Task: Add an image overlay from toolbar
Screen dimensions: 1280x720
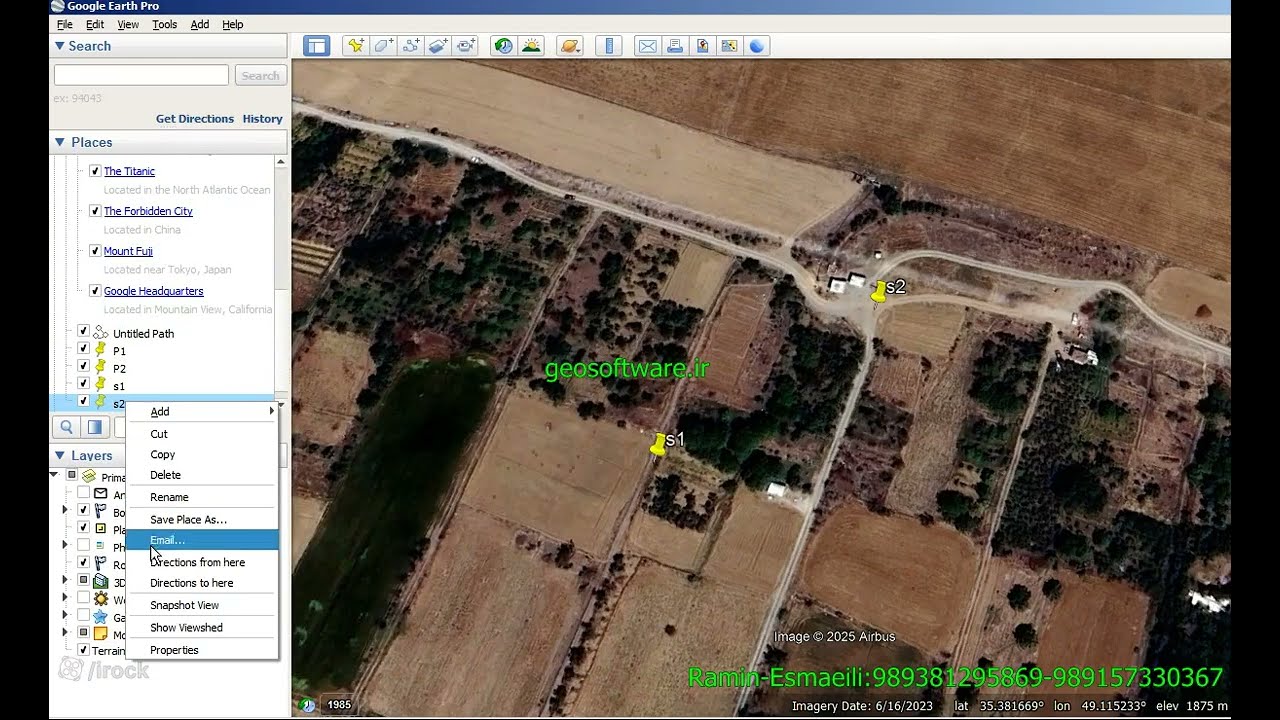Action: (x=438, y=45)
